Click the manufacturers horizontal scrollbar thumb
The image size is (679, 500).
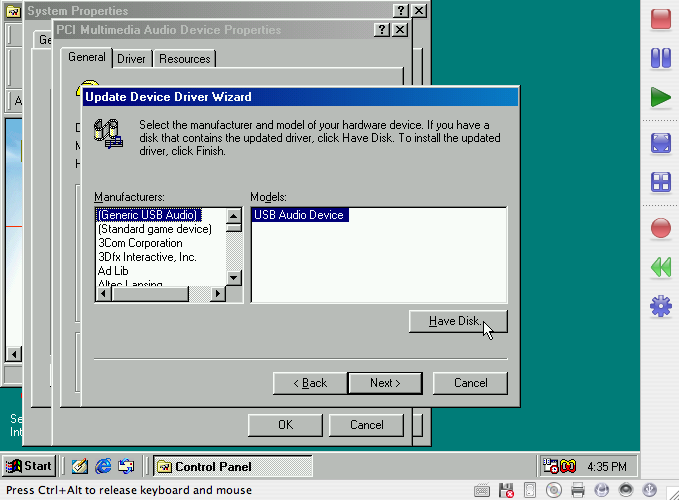150,294
